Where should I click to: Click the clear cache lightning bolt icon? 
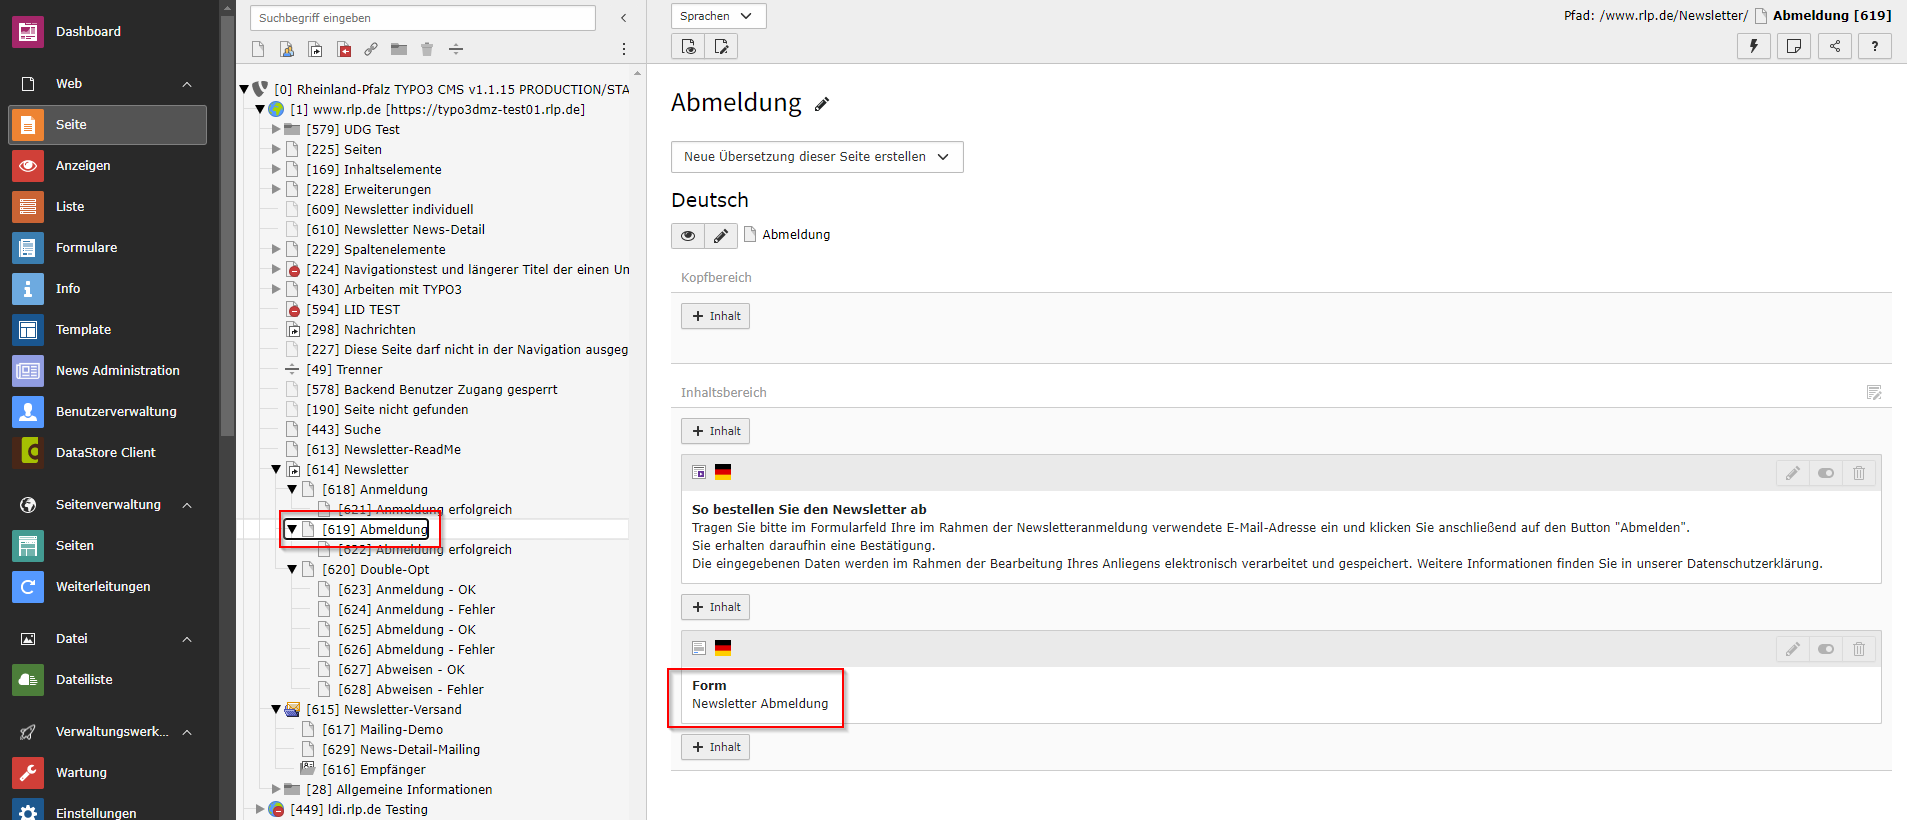pyautogui.click(x=1753, y=46)
